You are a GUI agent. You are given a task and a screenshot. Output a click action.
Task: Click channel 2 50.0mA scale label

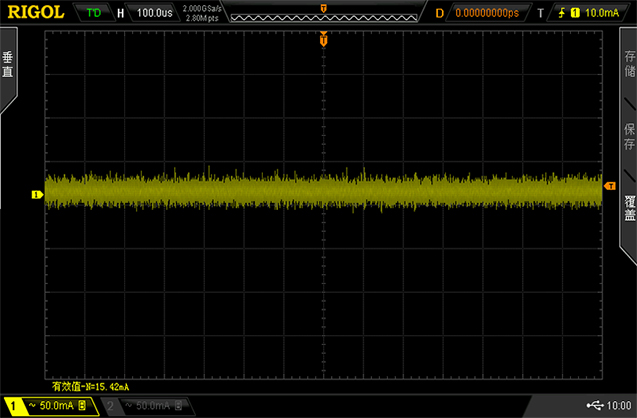(x=153, y=405)
